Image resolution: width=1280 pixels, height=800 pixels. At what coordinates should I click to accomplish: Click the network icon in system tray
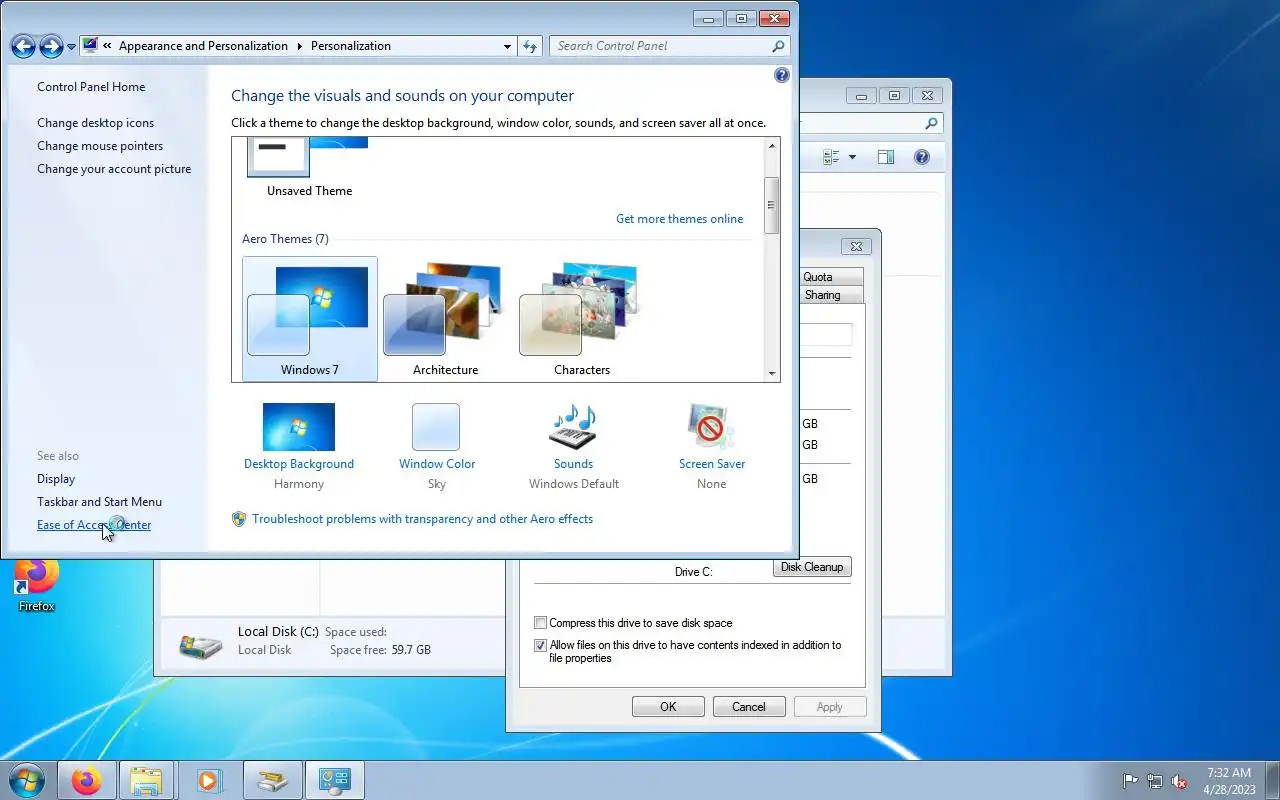1155,781
